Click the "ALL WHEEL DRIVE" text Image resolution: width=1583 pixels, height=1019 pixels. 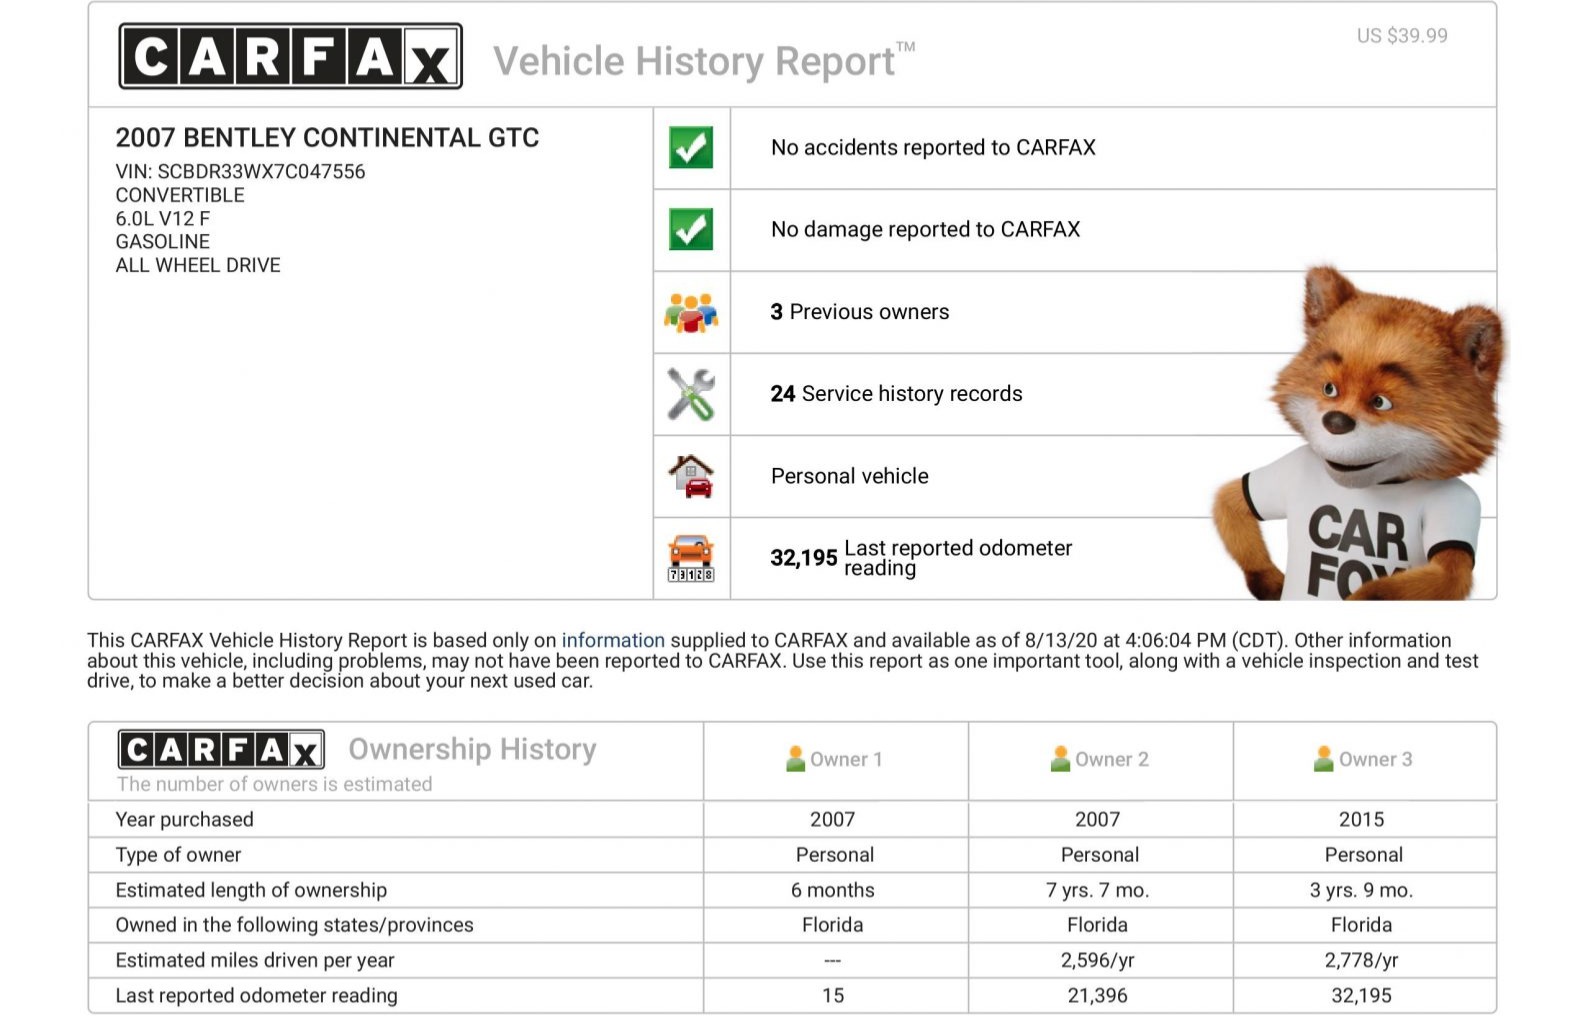tap(198, 265)
